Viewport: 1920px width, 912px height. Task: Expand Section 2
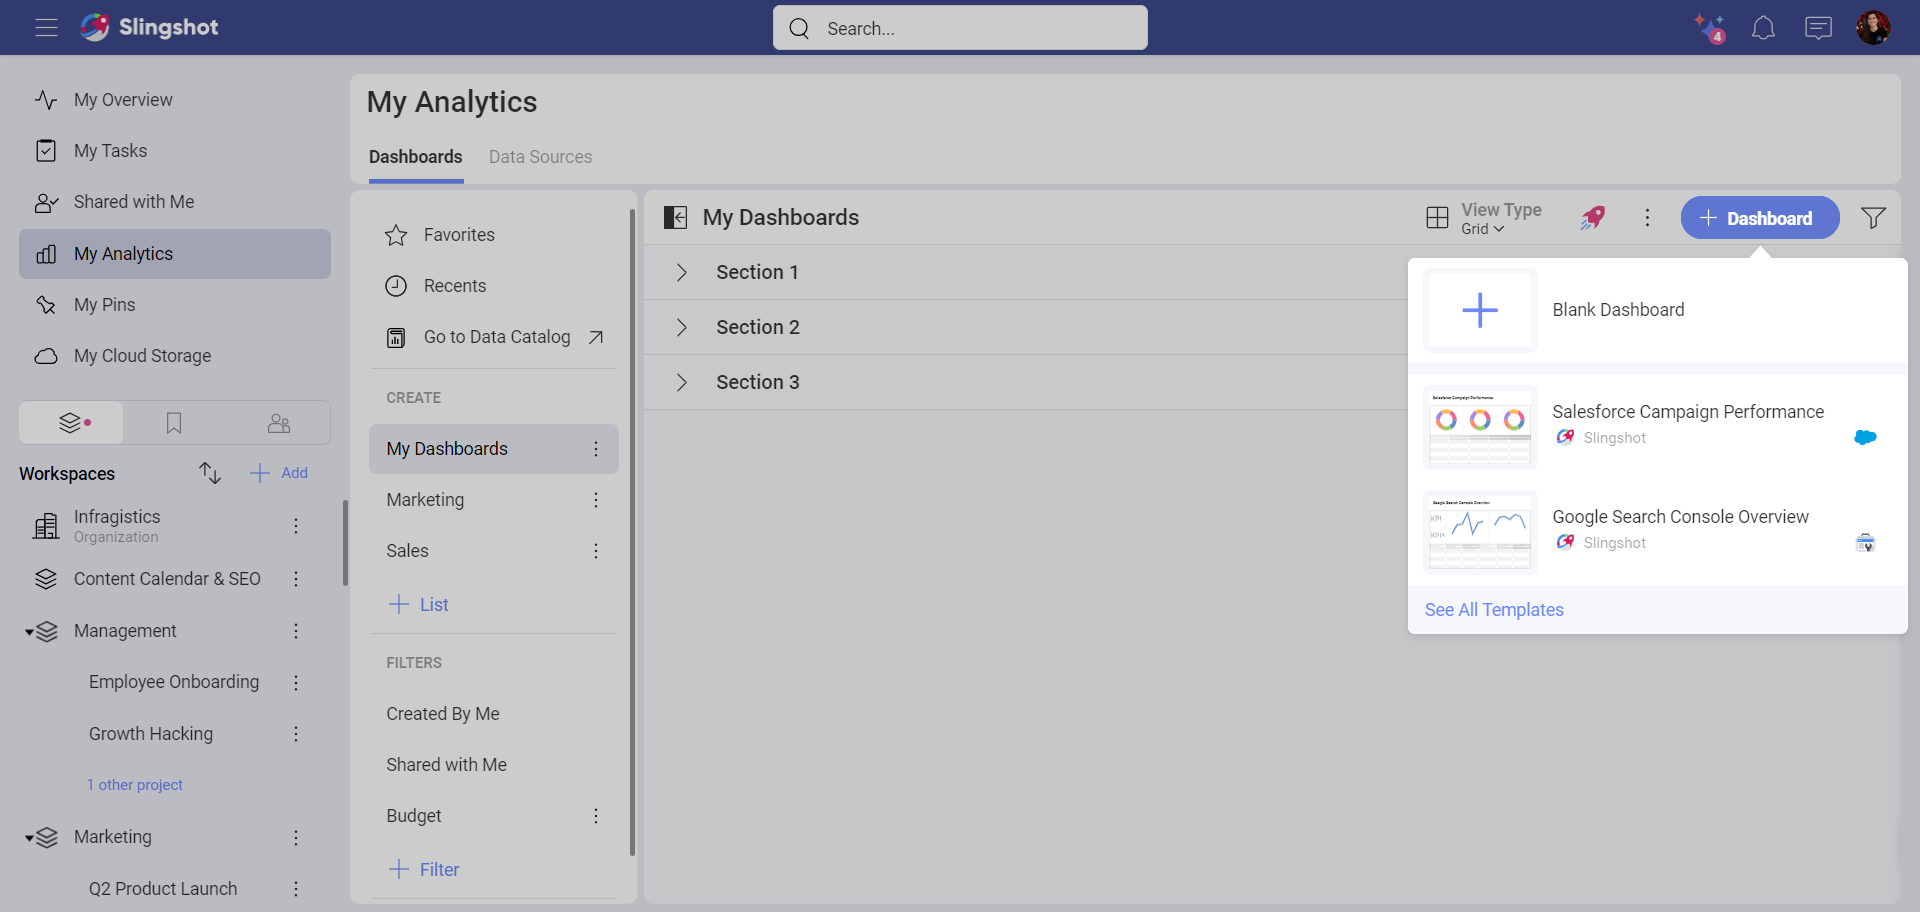[x=681, y=327]
